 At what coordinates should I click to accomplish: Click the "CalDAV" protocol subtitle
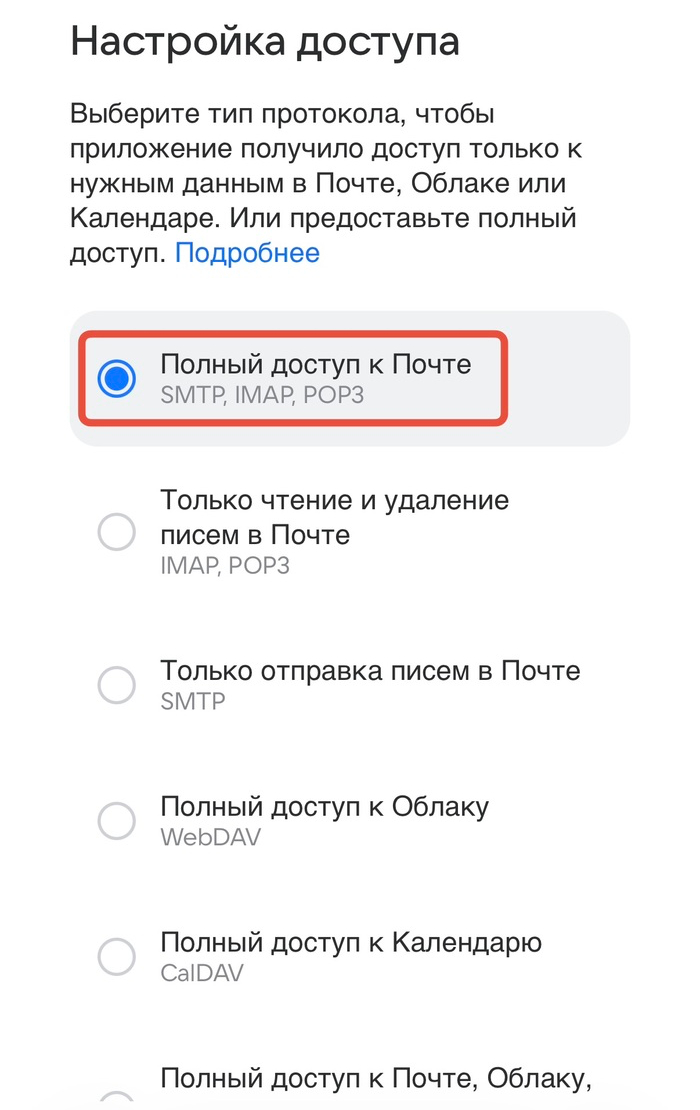[201, 972]
